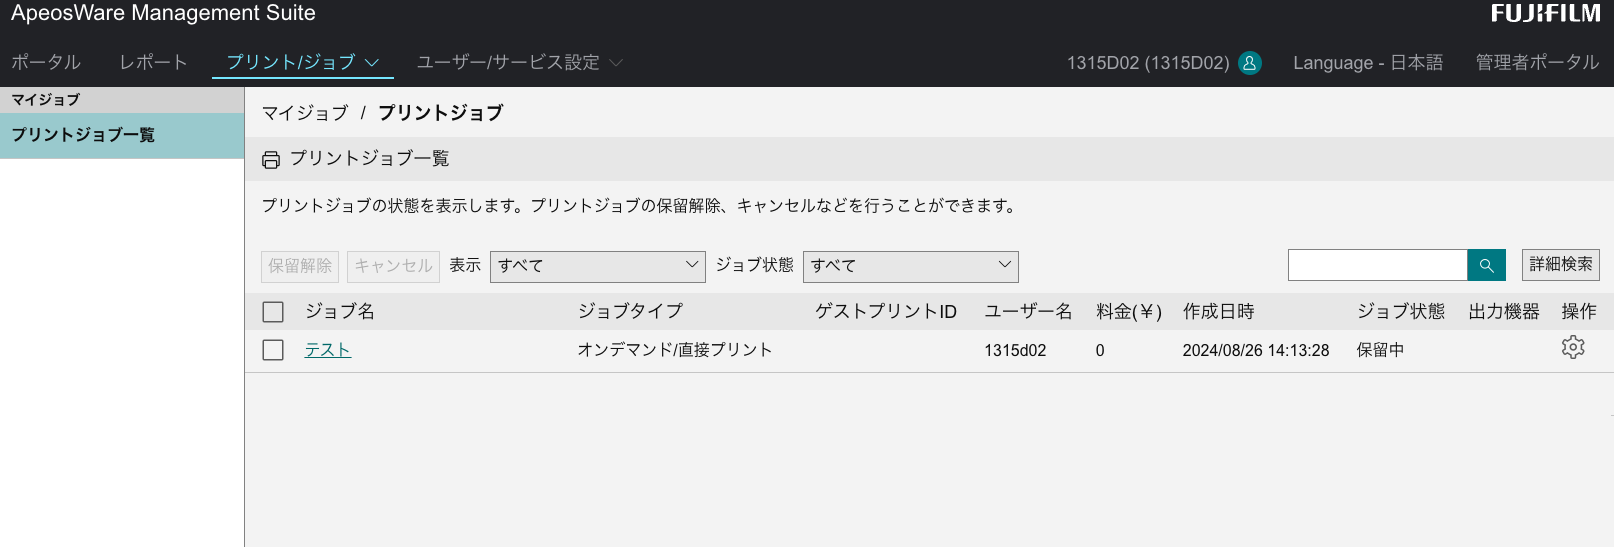The width and height of the screenshot is (1614, 547).
Task: Click the user profile avatar icon
Action: [1249, 63]
